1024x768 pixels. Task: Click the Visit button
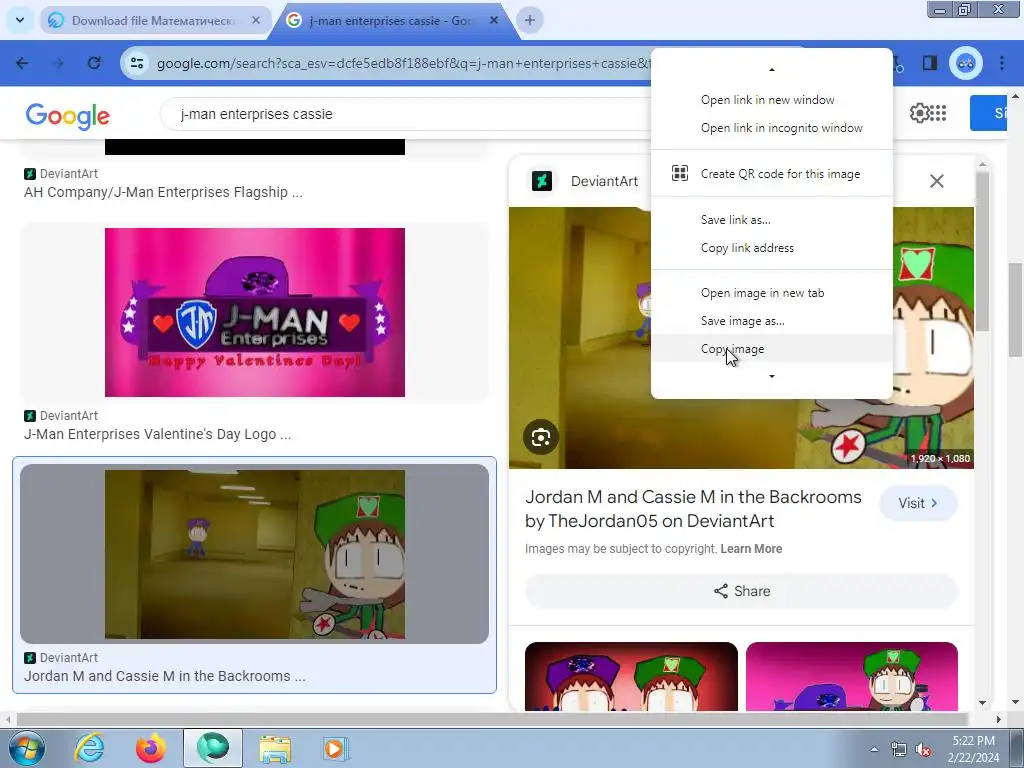click(918, 504)
